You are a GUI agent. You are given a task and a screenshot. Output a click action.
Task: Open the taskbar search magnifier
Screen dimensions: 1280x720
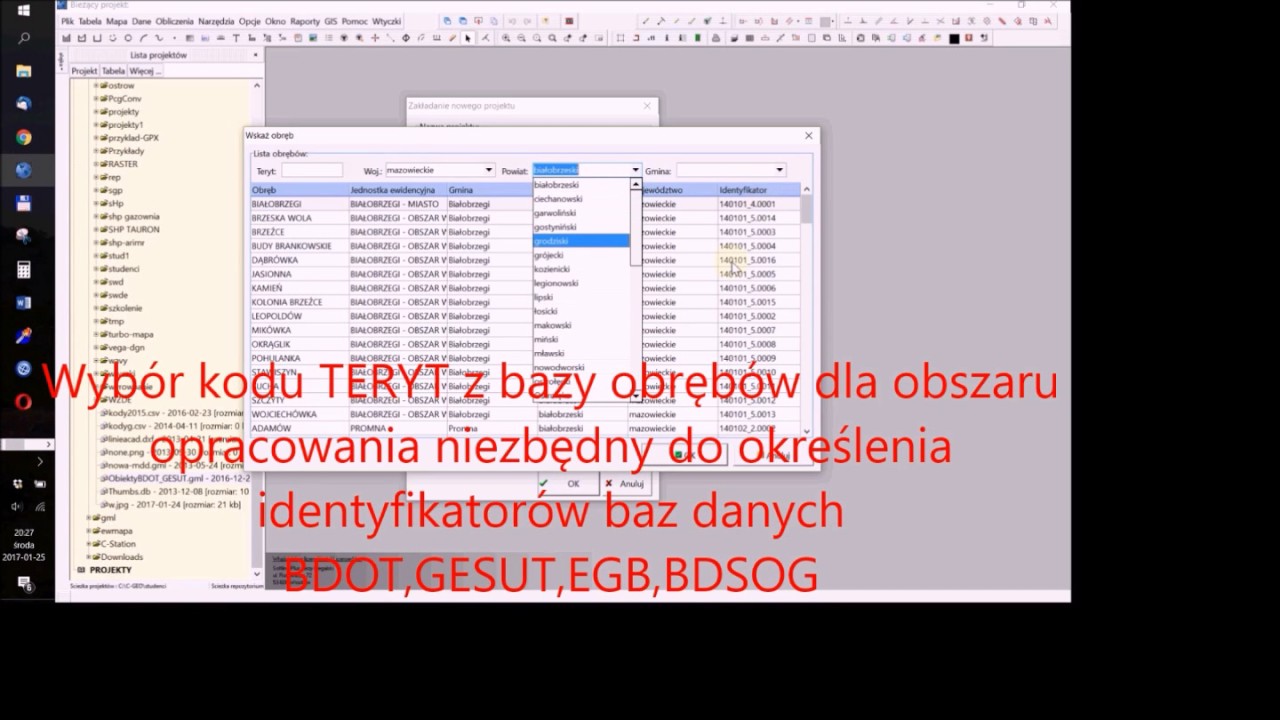coord(24,38)
